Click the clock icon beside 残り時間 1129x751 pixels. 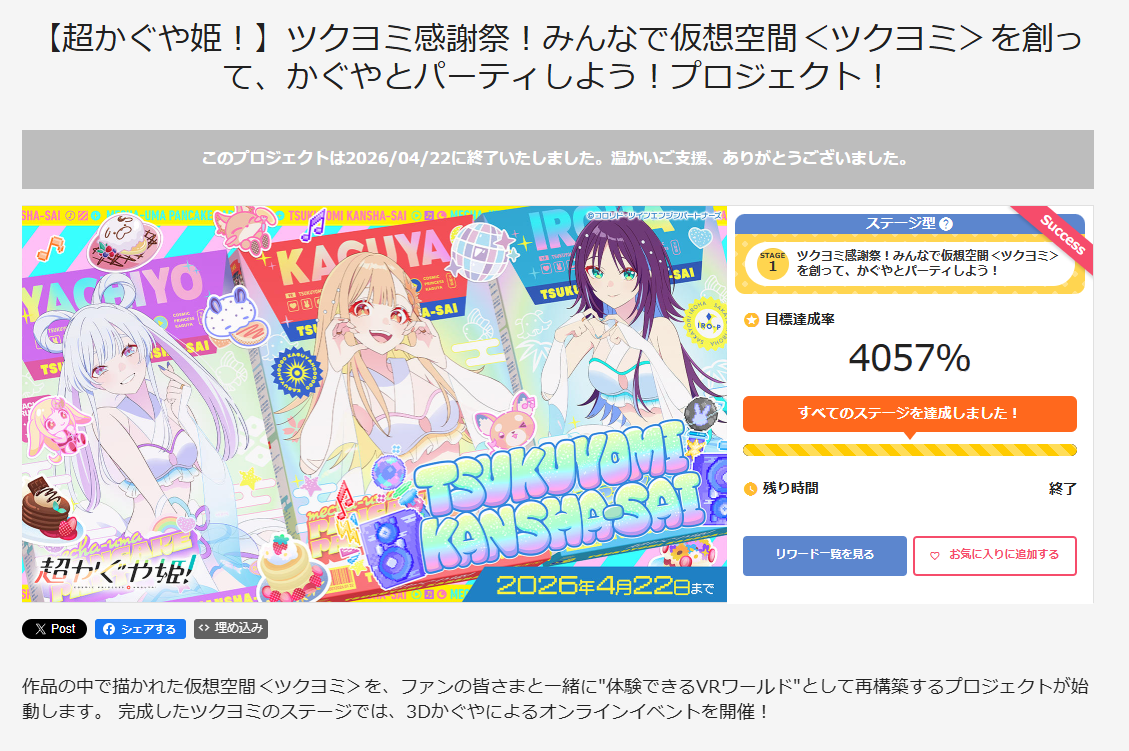tap(750, 489)
